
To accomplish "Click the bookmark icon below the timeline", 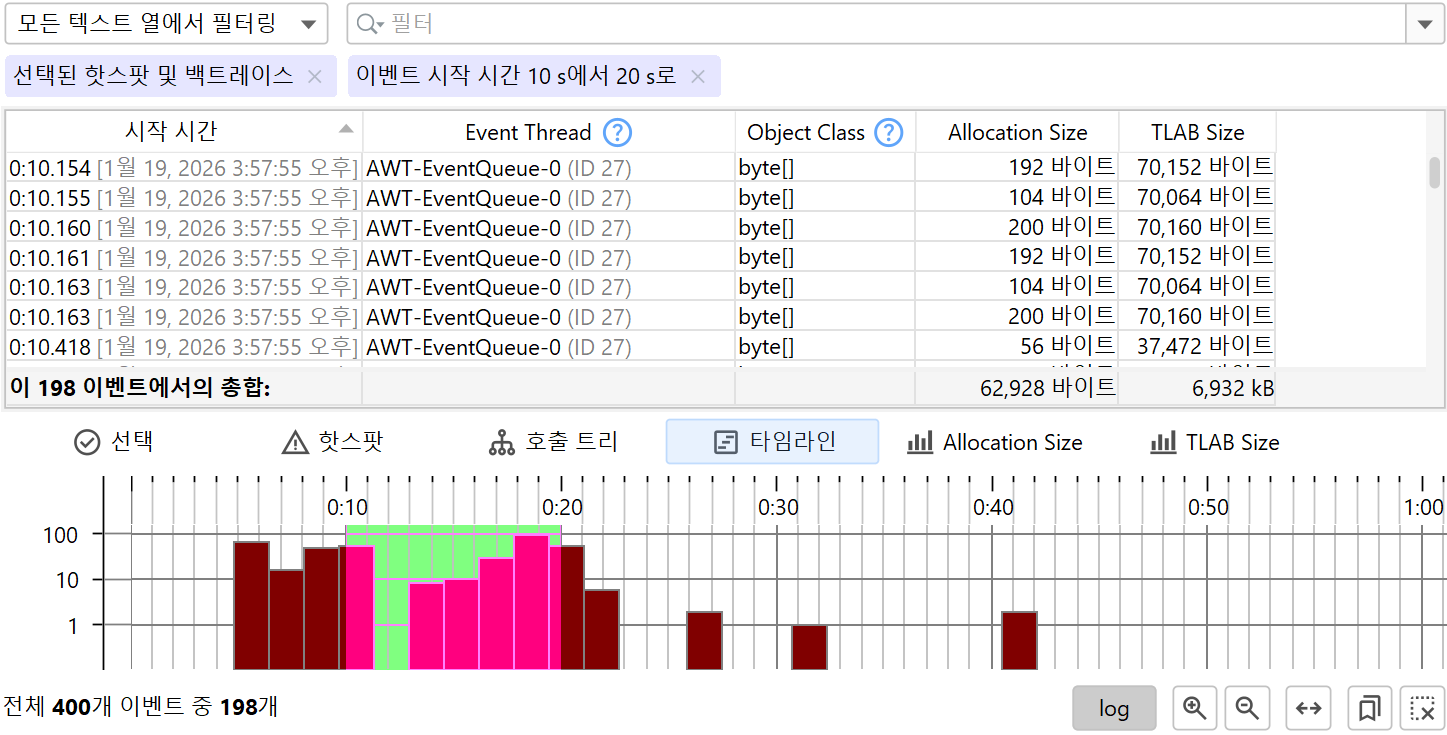I will pyautogui.click(x=1369, y=708).
